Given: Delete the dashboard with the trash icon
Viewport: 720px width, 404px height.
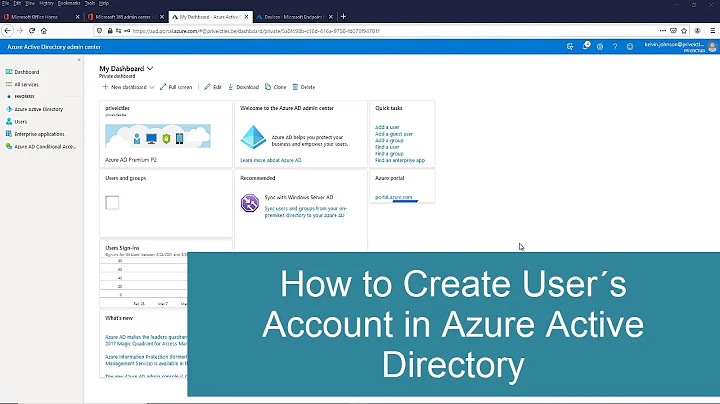Looking at the screenshot, I should coord(304,87).
